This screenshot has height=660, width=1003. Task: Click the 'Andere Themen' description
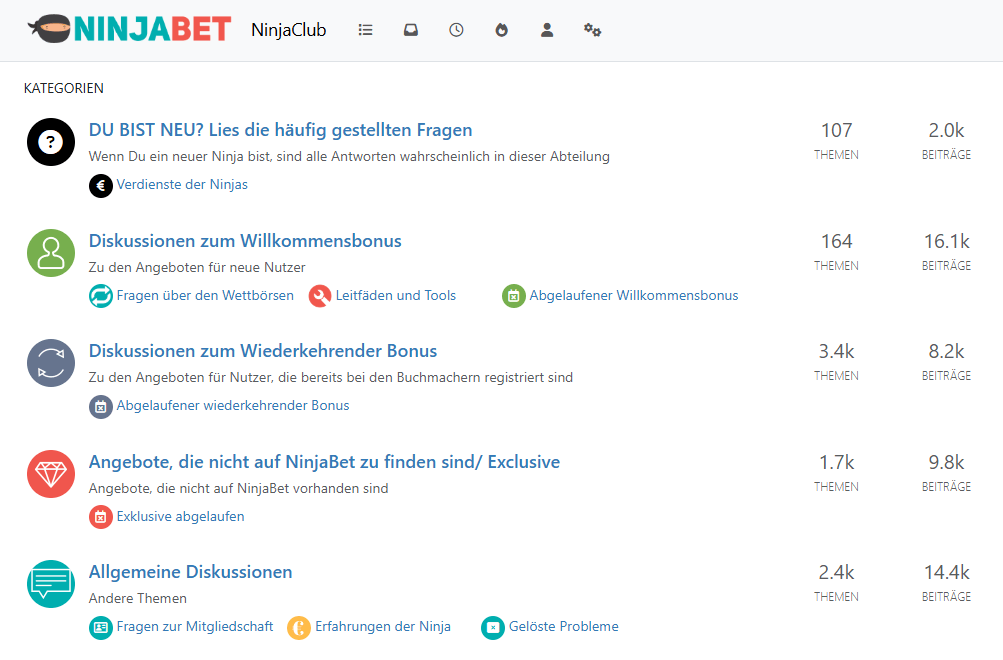pos(138,599)
